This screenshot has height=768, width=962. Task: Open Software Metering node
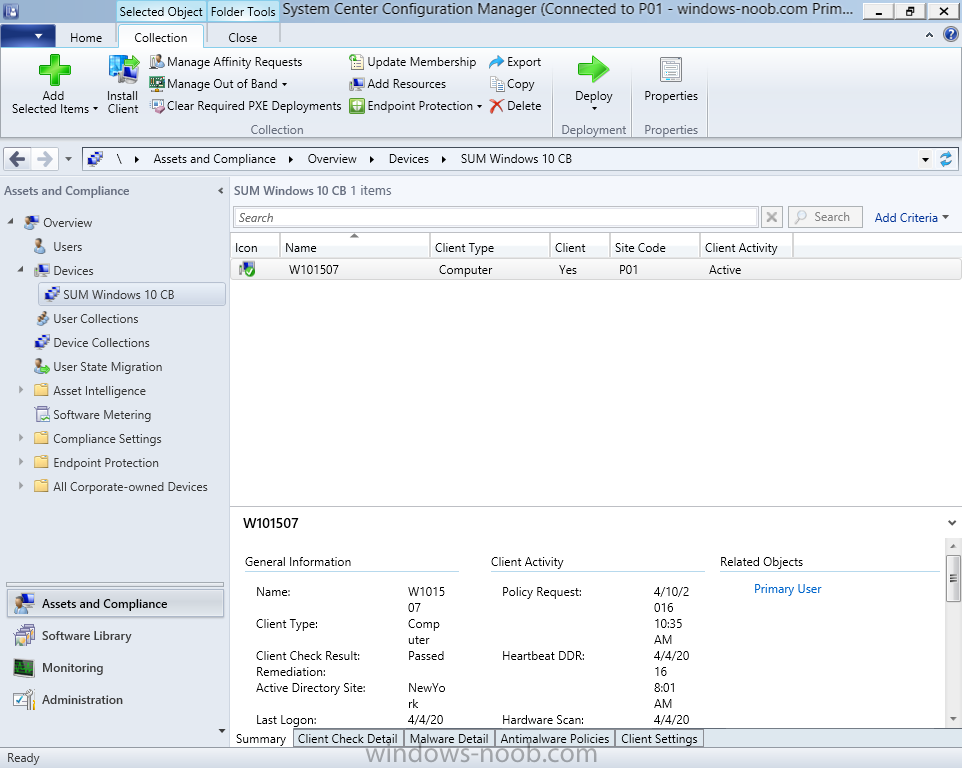[x=102, y=415]
